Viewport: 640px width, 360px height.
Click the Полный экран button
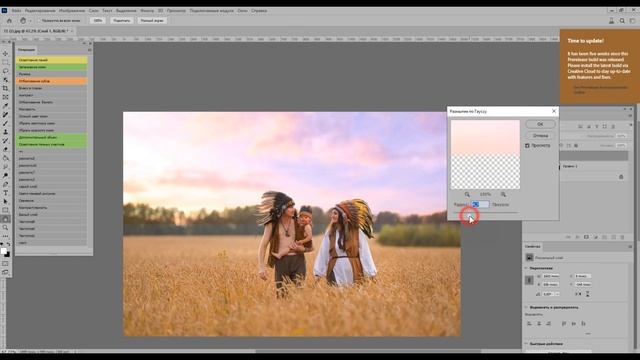click(152, 20)
